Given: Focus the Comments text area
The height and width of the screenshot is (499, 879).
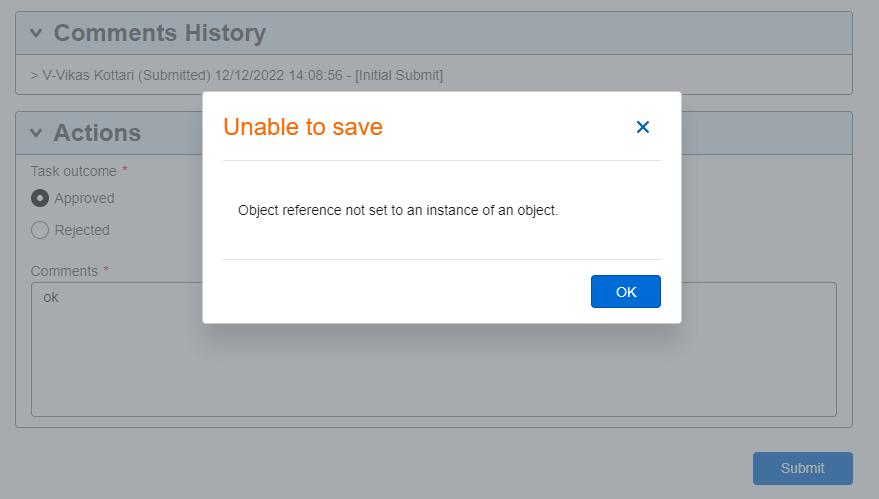Looking at the screenshot, I should tap(434, 349).
